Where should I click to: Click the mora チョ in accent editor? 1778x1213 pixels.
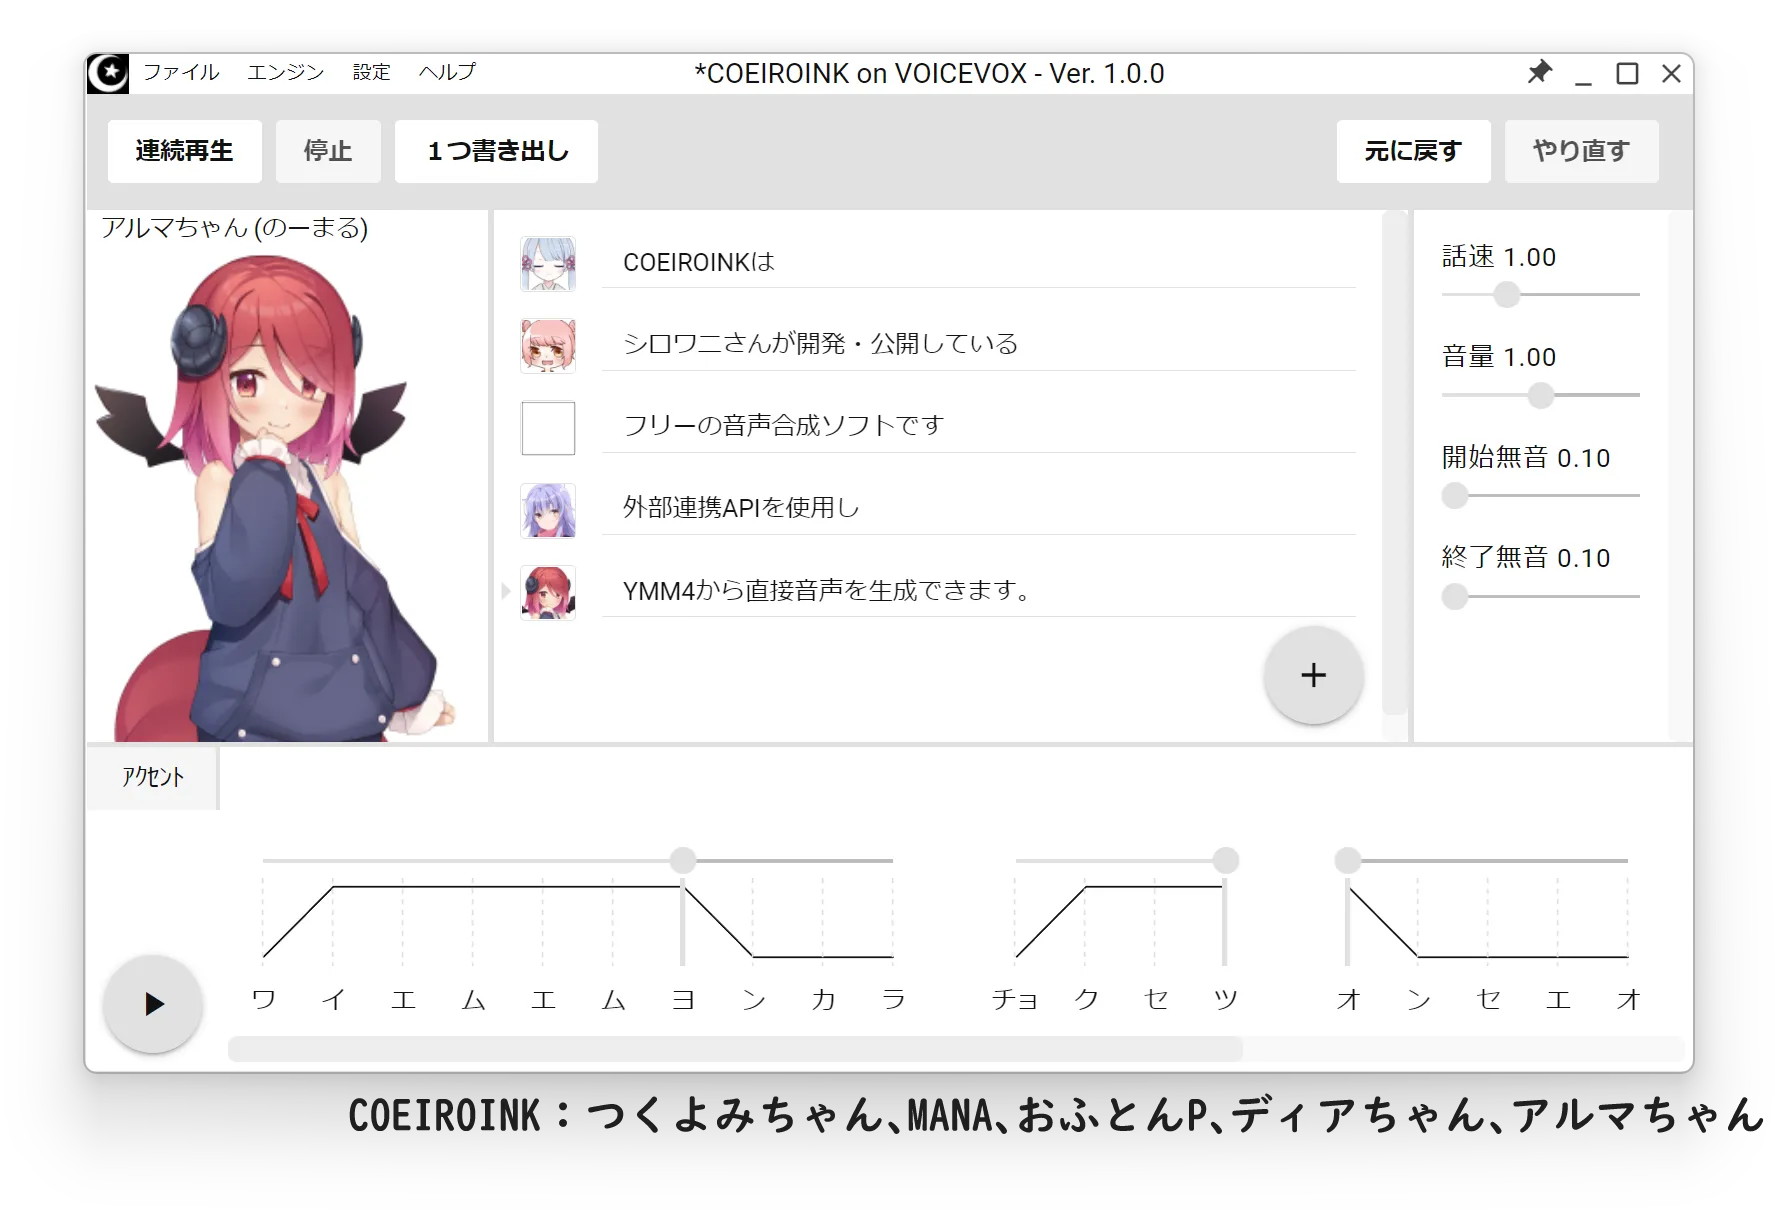(x=1015, y=999)
